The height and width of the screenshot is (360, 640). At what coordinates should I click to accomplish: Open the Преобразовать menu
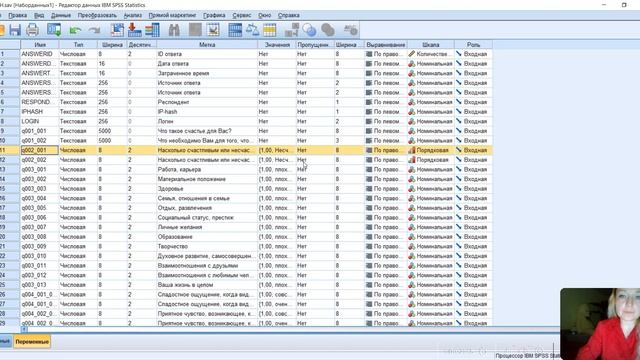pyautogui.click(x=97, y=15)
